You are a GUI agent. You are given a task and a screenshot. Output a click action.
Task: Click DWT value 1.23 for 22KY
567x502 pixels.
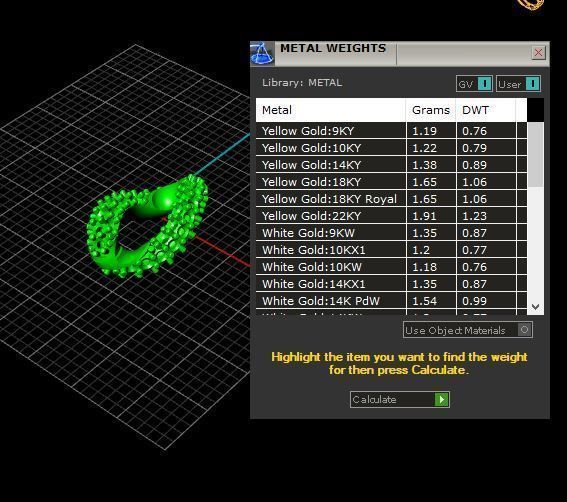(474, 216)
